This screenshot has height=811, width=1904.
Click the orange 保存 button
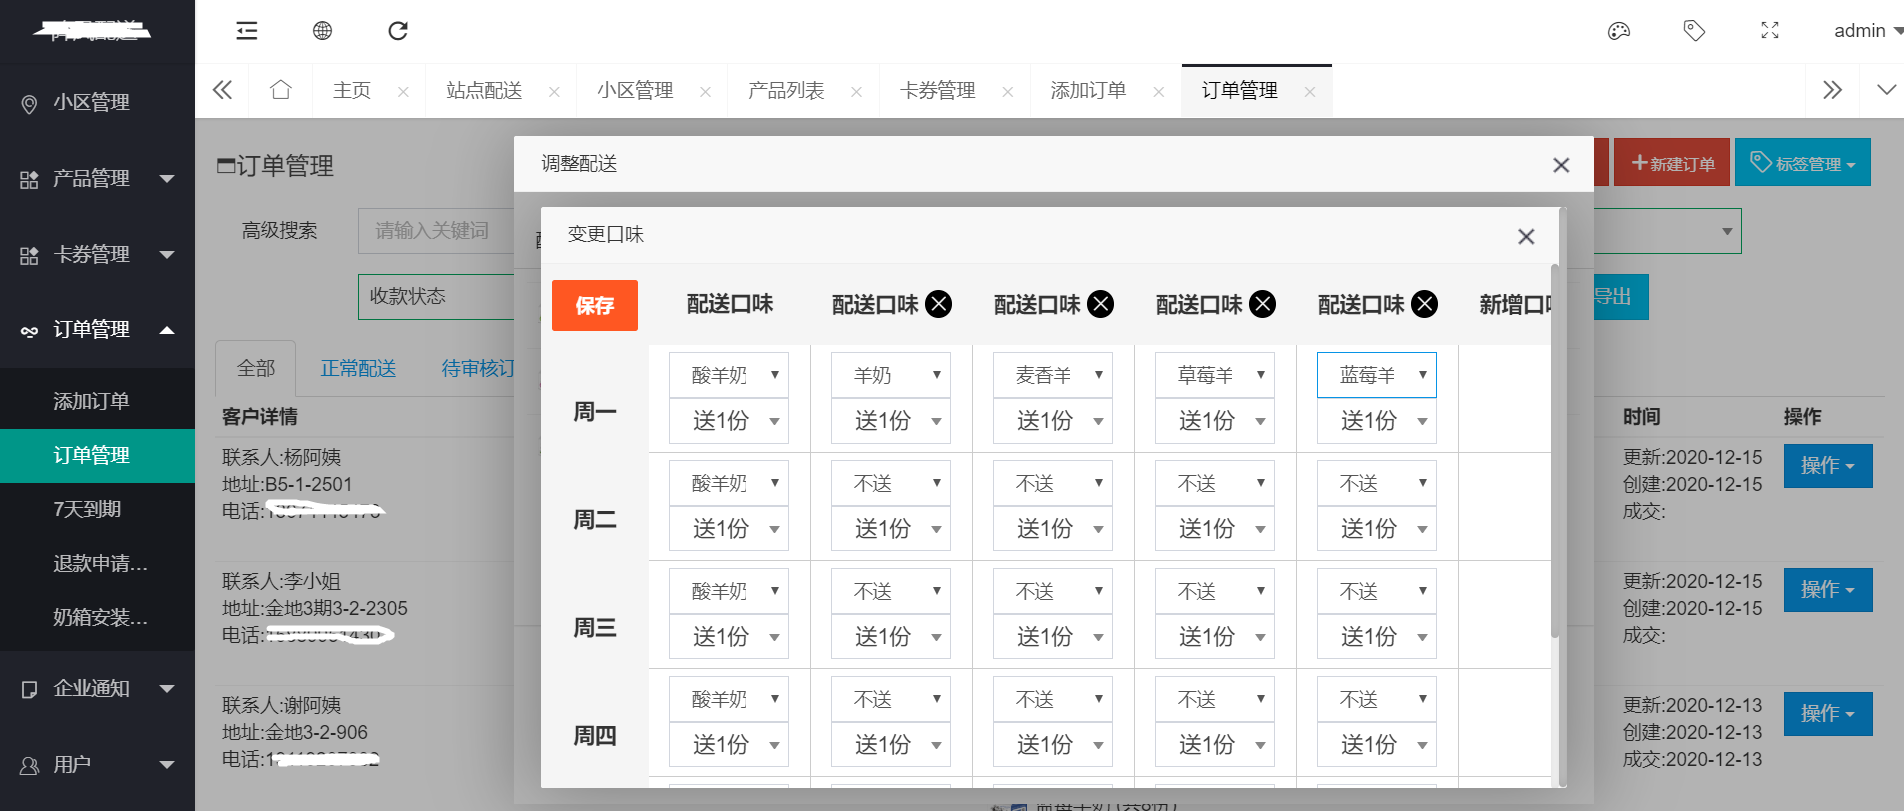[x=595, y=305]
